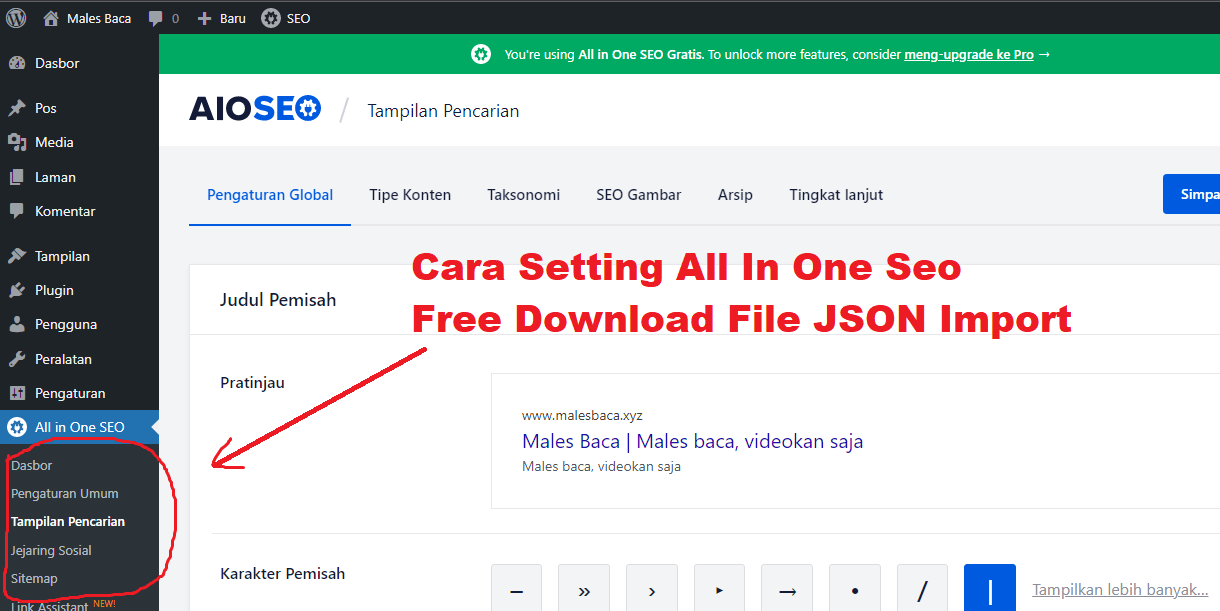The image size is (1220, 611).
Task: Click the Tampilan paintbrush icon
Action: tap(17, 256)
